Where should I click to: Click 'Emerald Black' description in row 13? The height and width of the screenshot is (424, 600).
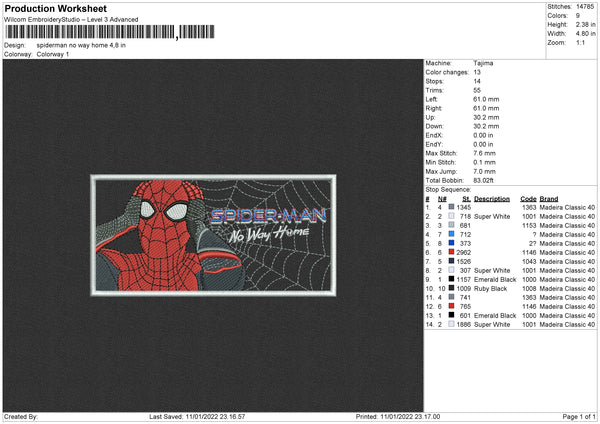pyautogui.click(x=495, y=316)
